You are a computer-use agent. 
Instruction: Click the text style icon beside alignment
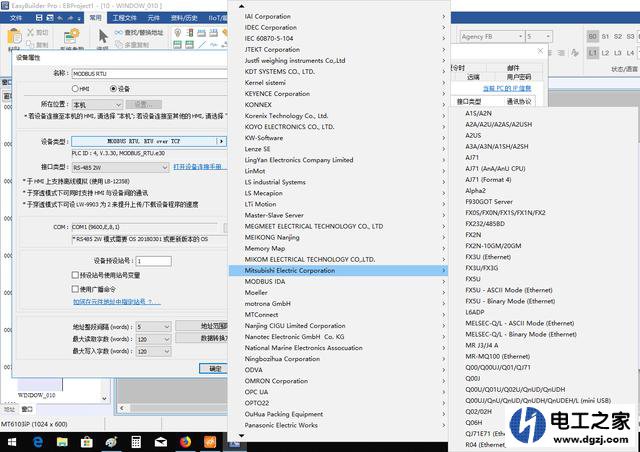pyautogui.click(x=575, y=53)
